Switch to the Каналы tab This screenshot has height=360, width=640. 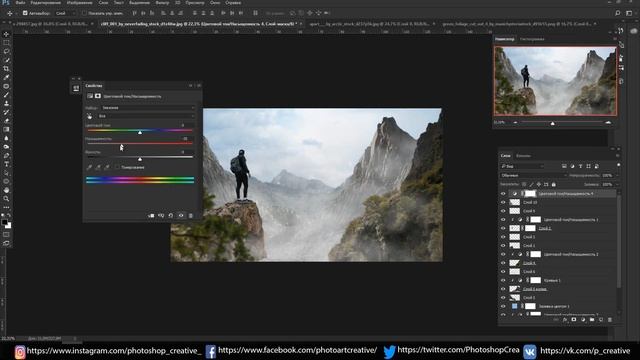point(523,156)
